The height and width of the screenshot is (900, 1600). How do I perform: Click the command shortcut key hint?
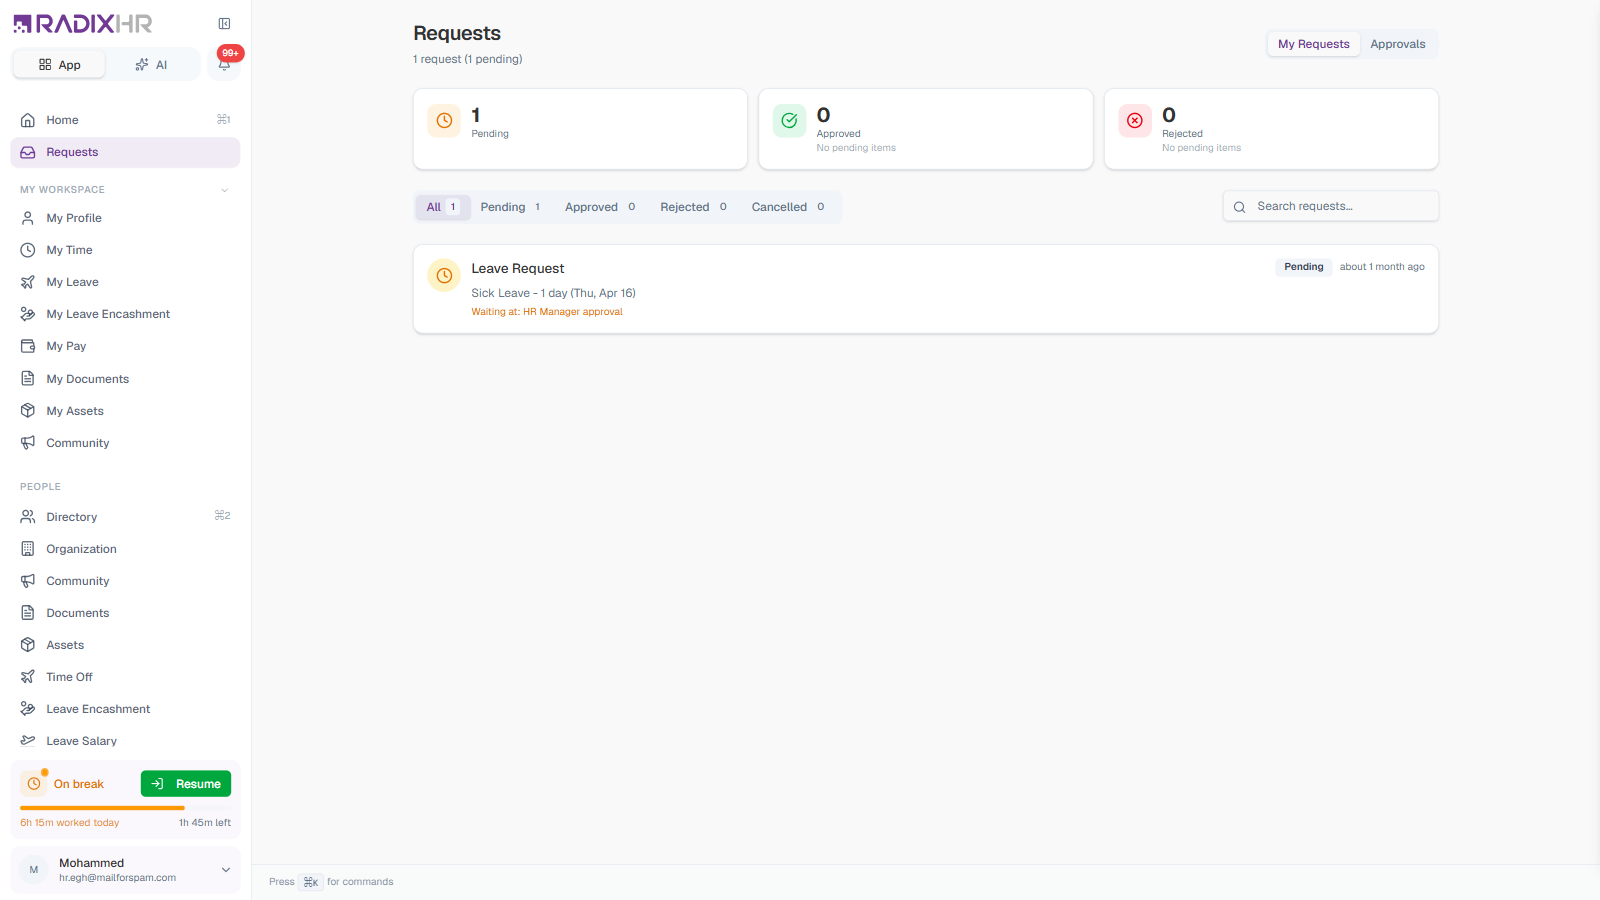(x=311, y=882)
